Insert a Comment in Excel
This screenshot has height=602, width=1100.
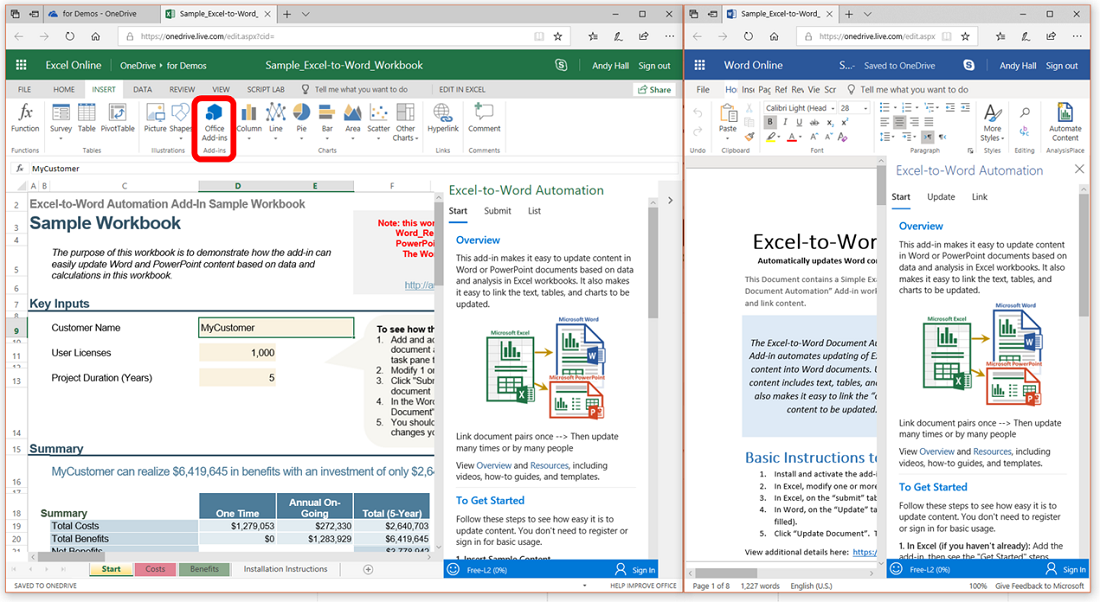[x=484, y=119]
